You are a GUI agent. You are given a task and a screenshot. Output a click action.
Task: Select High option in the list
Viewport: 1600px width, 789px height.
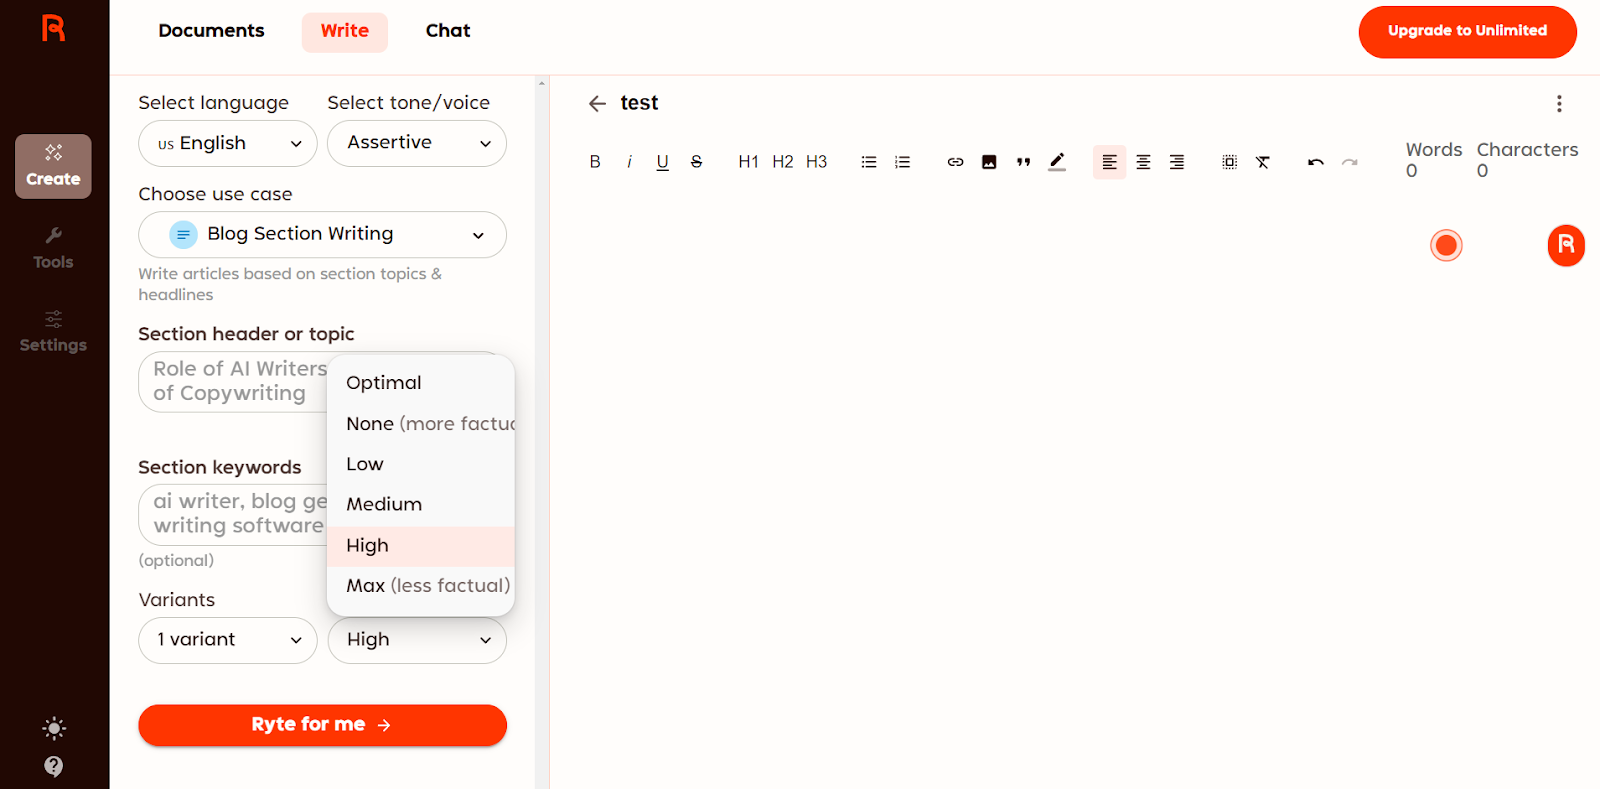tap(421, 546)
